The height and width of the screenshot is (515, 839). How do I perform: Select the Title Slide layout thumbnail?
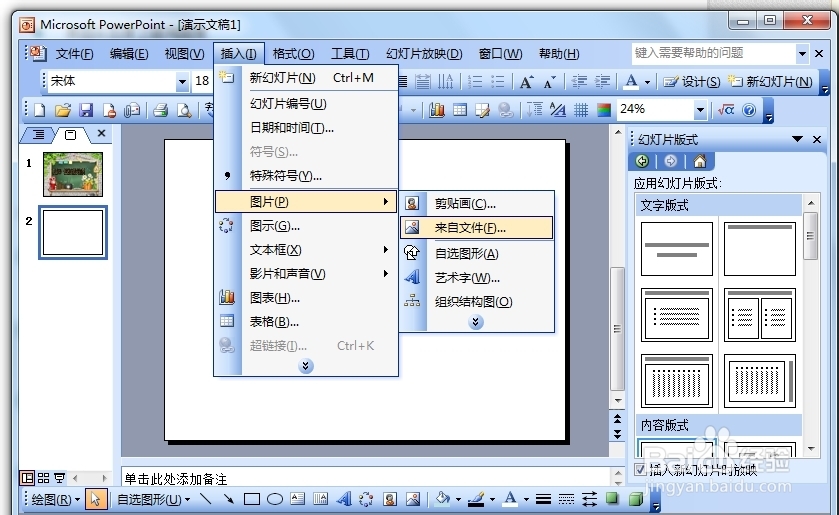coord(676,249)
